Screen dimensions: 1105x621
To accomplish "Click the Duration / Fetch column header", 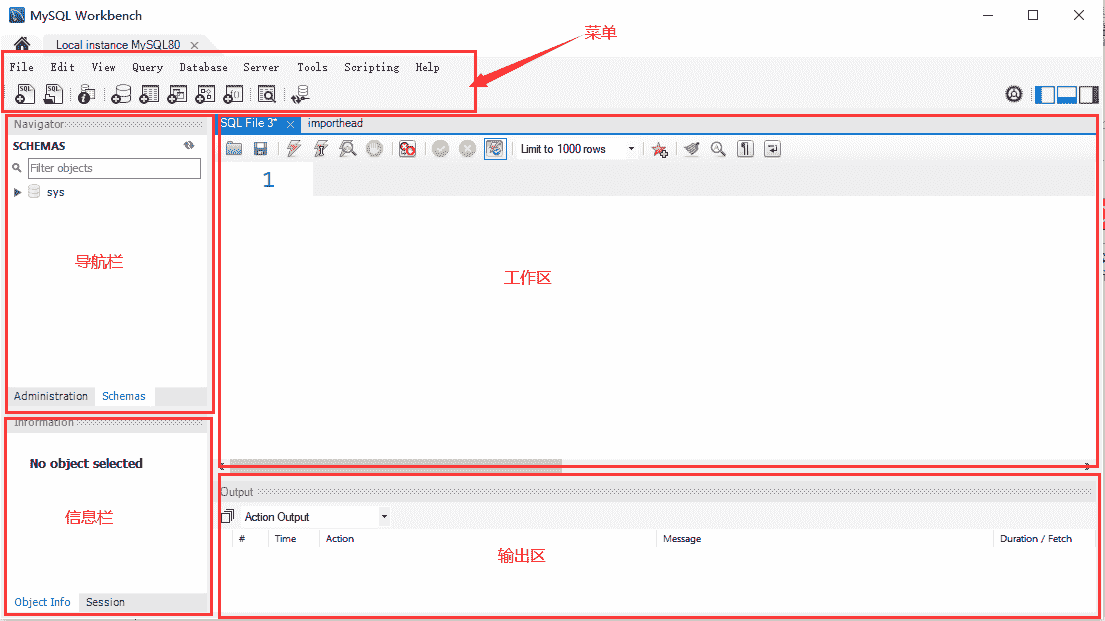I will pos(1035,539).
